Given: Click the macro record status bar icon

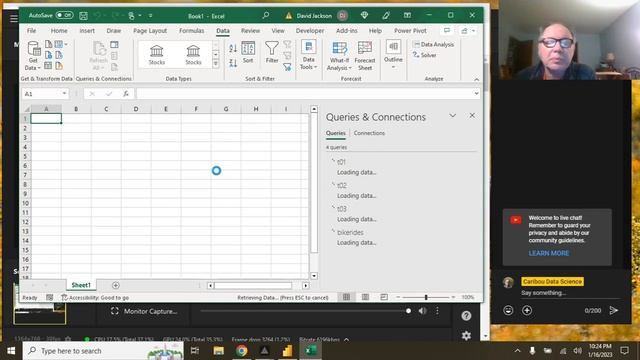Looking at the screenshot, I should (49, 298).
